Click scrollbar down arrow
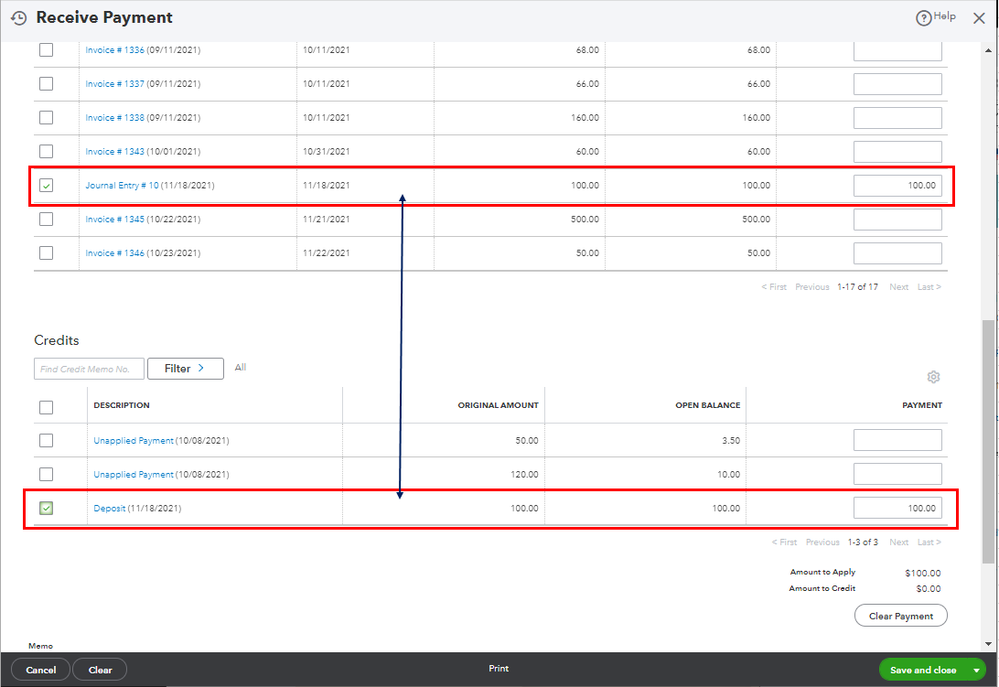This screenshot has height=687, width=999. 988,644
